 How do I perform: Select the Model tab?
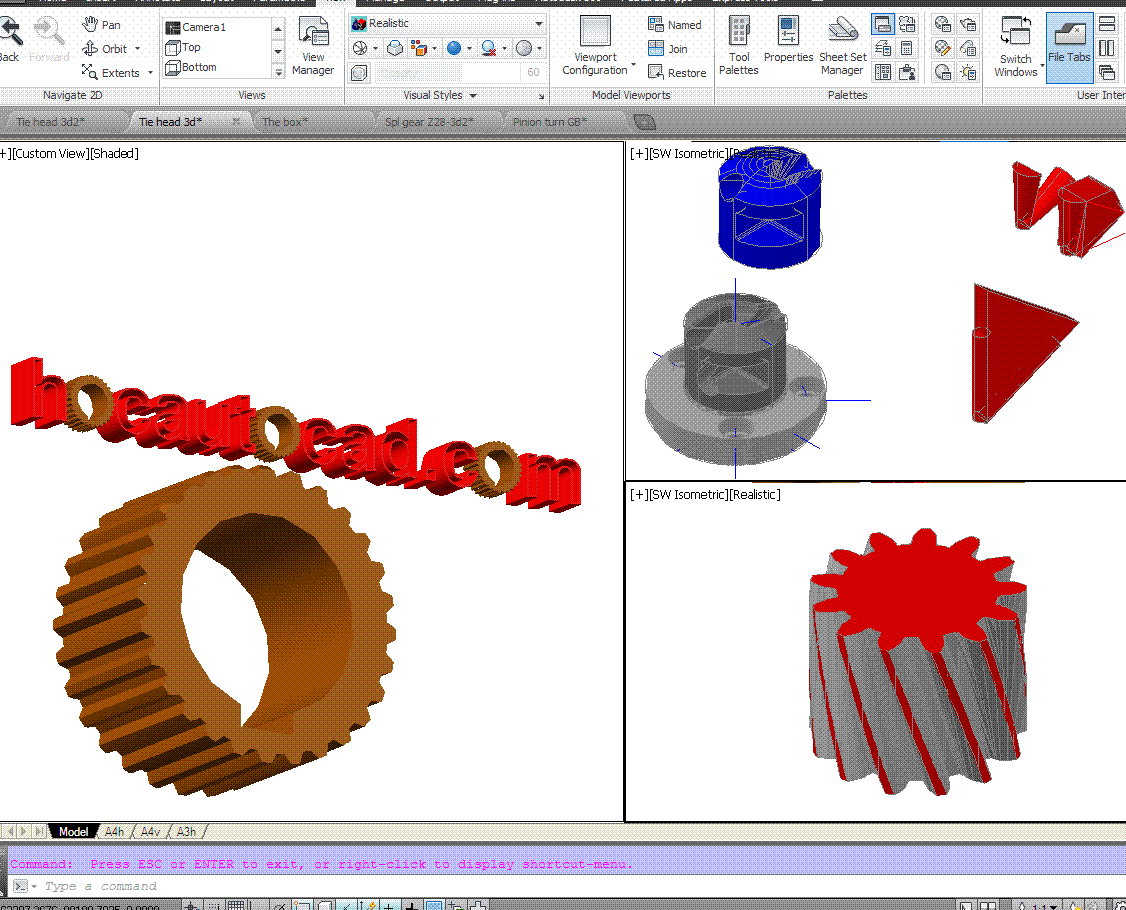[73, 832]
